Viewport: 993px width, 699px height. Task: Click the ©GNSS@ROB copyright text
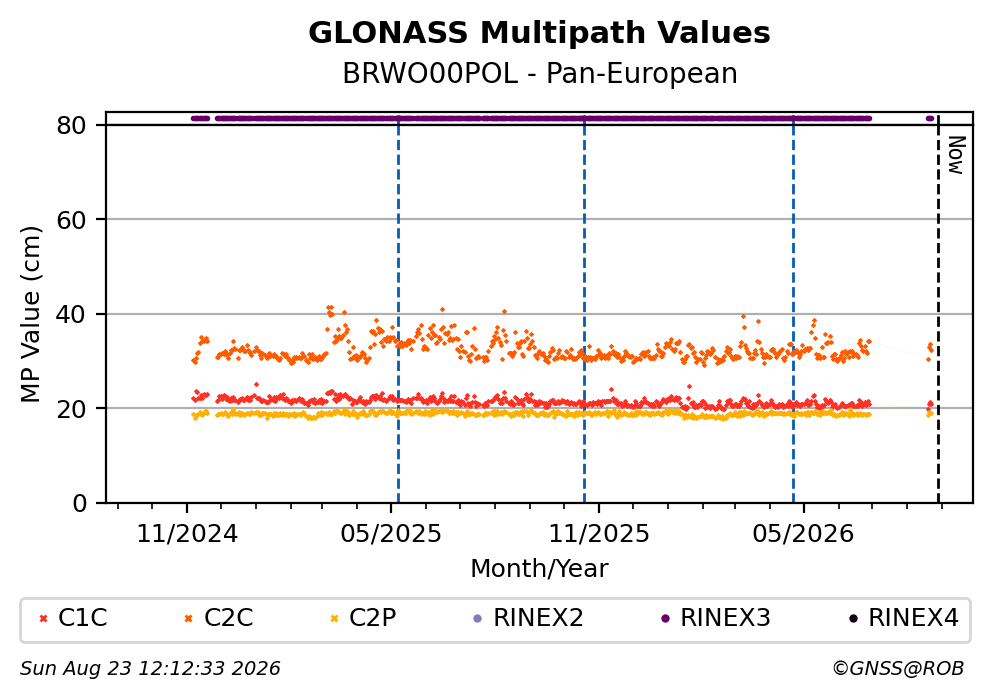(898, 669)
